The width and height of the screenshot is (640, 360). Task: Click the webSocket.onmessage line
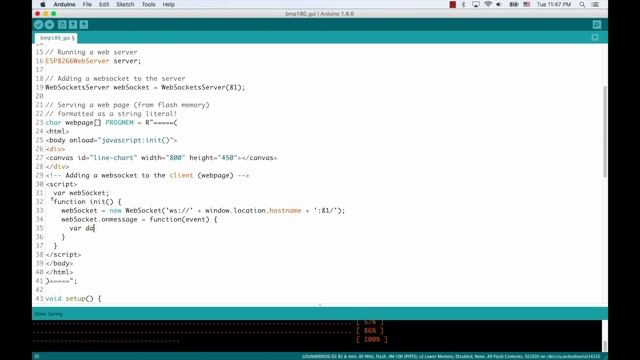pos(139,219)
